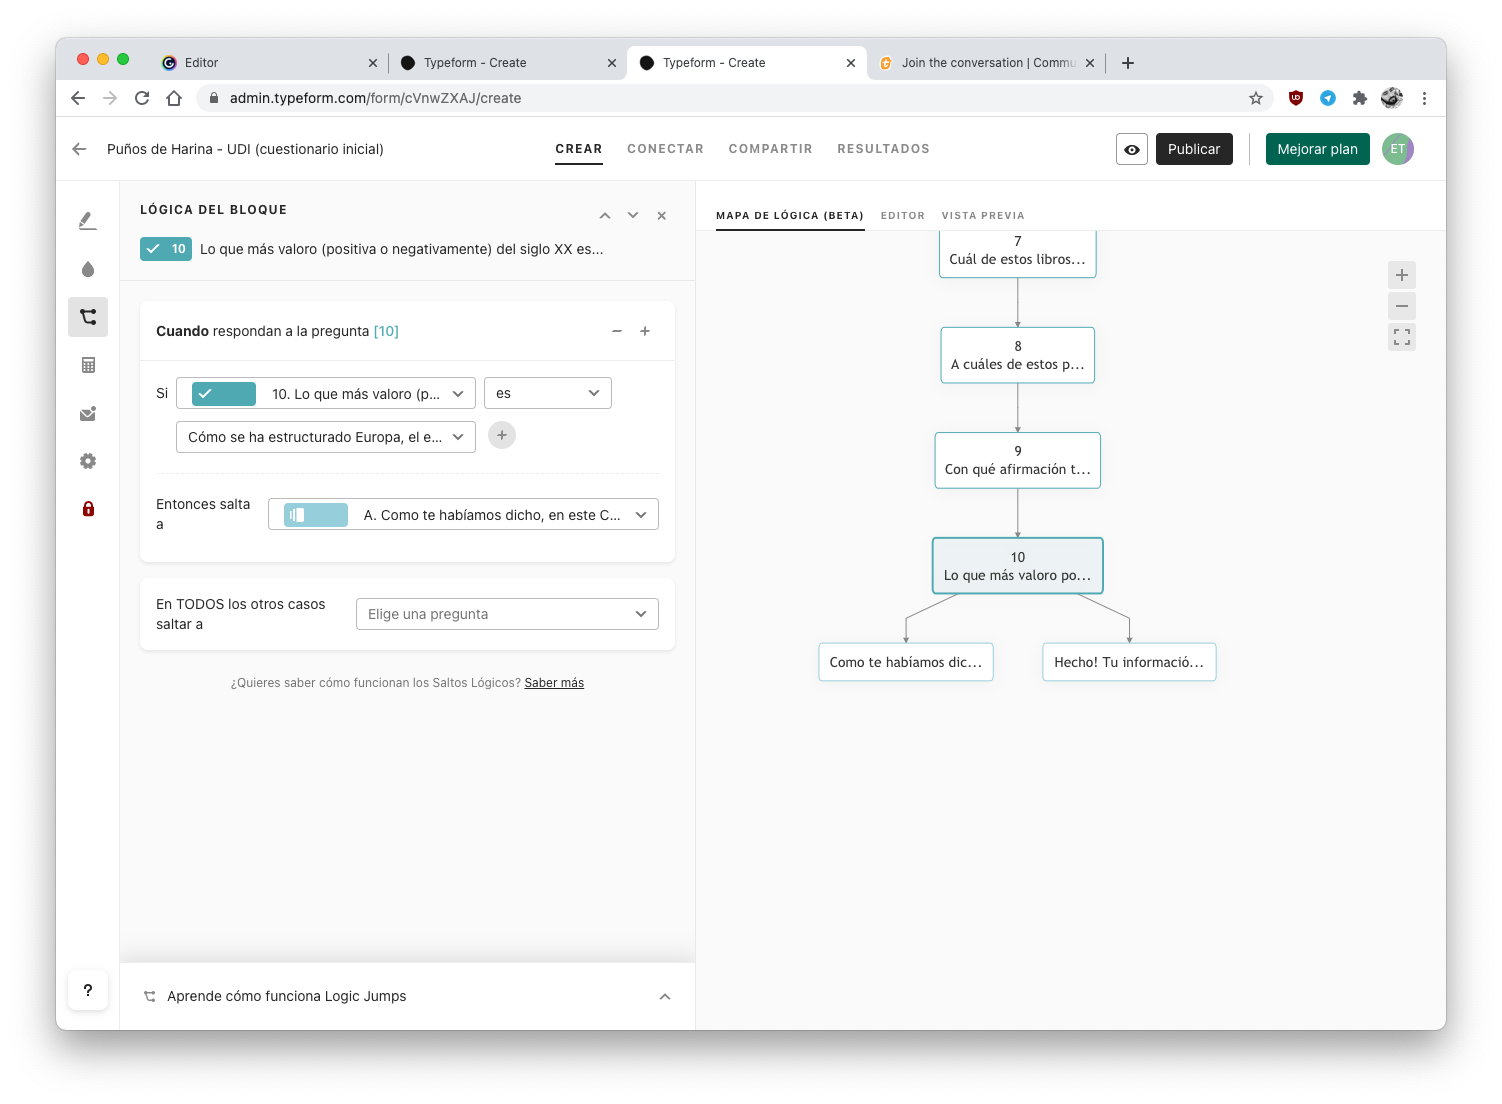This screenshot has height=1104, width=1502.
Task: Select node 8 'A cuáles de estos p...'
Action: click(1017, 355)
